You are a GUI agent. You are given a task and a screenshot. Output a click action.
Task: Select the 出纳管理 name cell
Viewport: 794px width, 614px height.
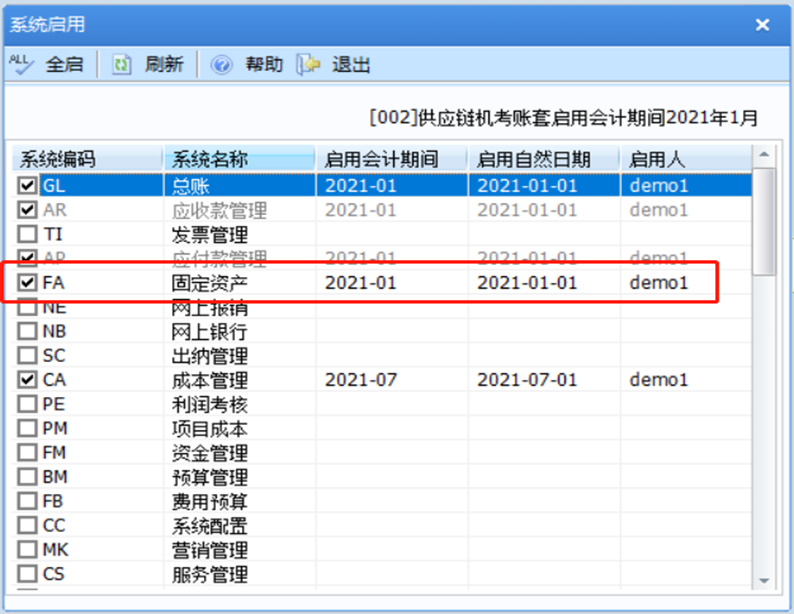[x=210, y=356]
